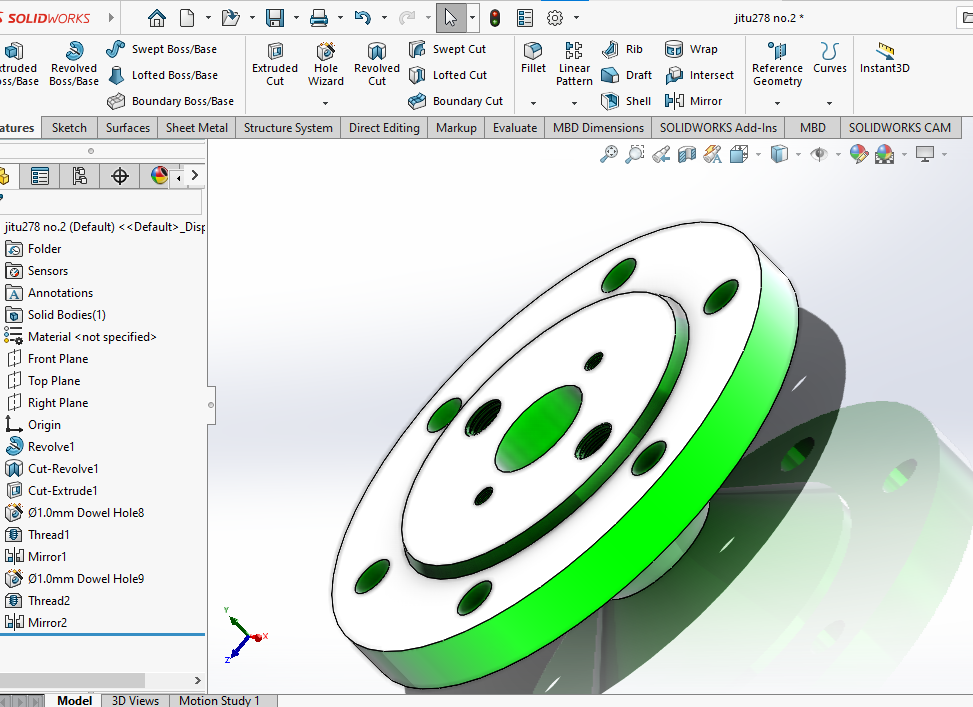Open the Apply Scene dropdown arrow
This screenshot has height=707, width=973.
[x=904, y=155]
